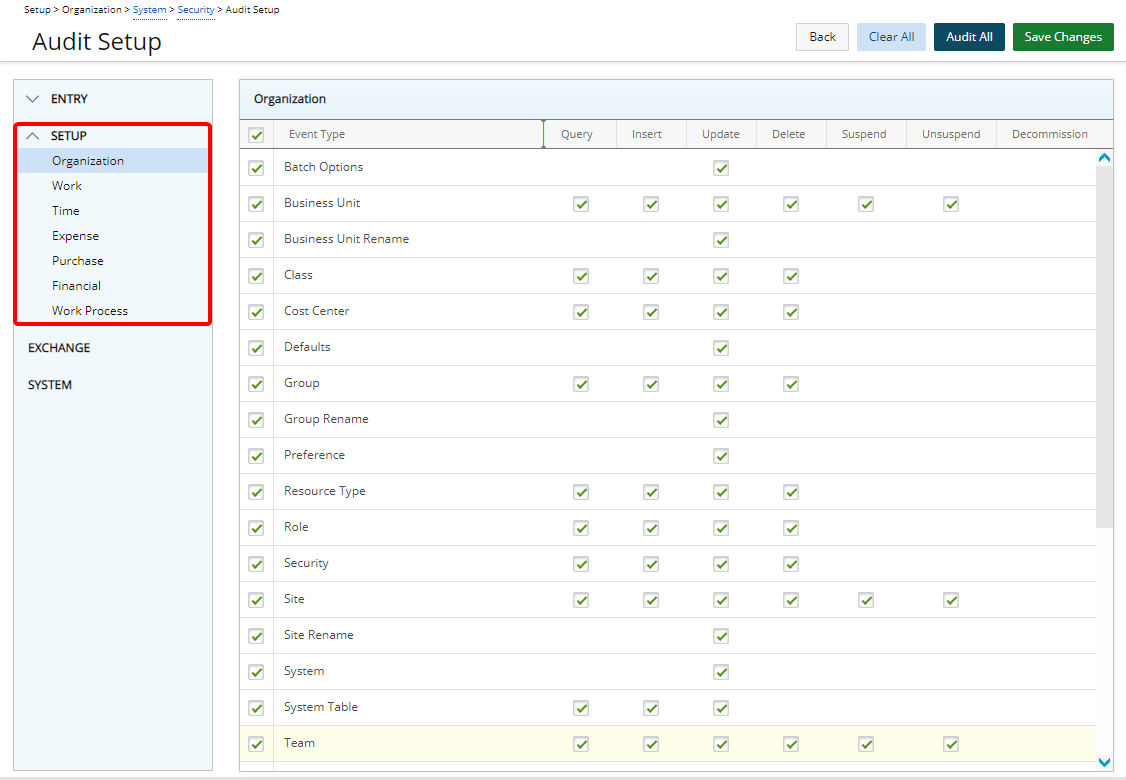The width and height of the screenshot is (1126, 780).
Task: Open the Financial audit category
Action: (x=76, y=286)
